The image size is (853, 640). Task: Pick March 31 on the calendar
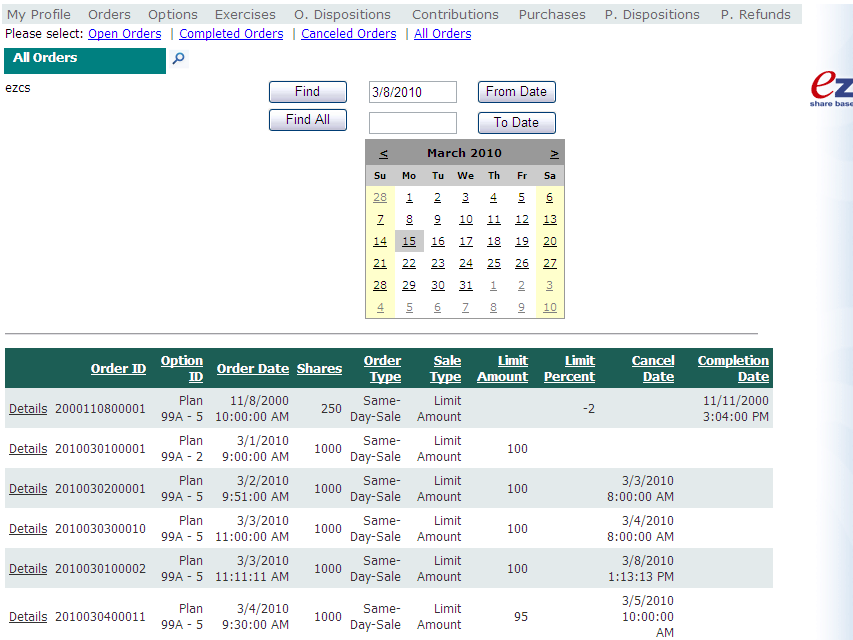[465, 285]
